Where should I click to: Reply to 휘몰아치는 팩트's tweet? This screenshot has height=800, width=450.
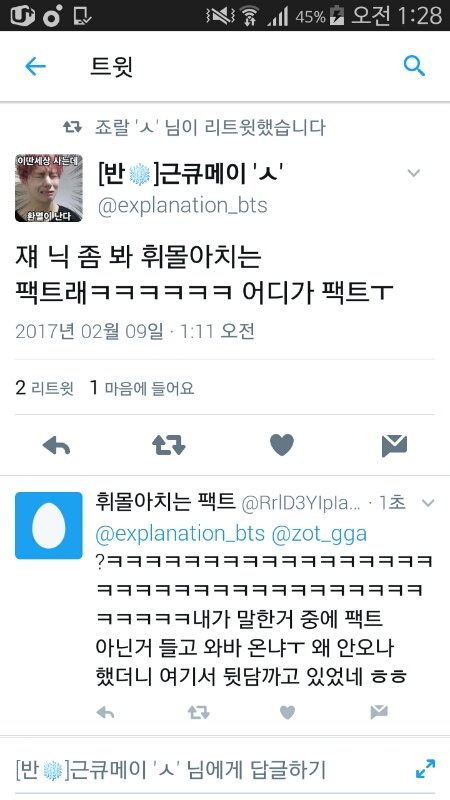pyautogui.click(x=106, y=712)
